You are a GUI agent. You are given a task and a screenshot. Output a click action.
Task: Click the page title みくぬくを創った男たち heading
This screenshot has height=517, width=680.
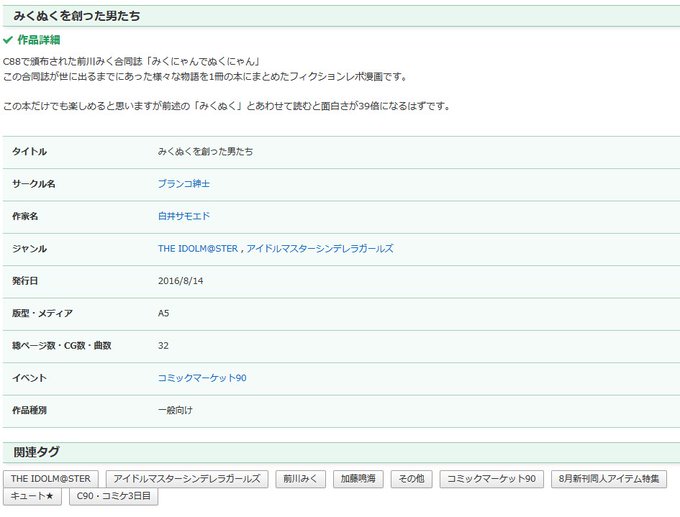(x=77, y=16)
